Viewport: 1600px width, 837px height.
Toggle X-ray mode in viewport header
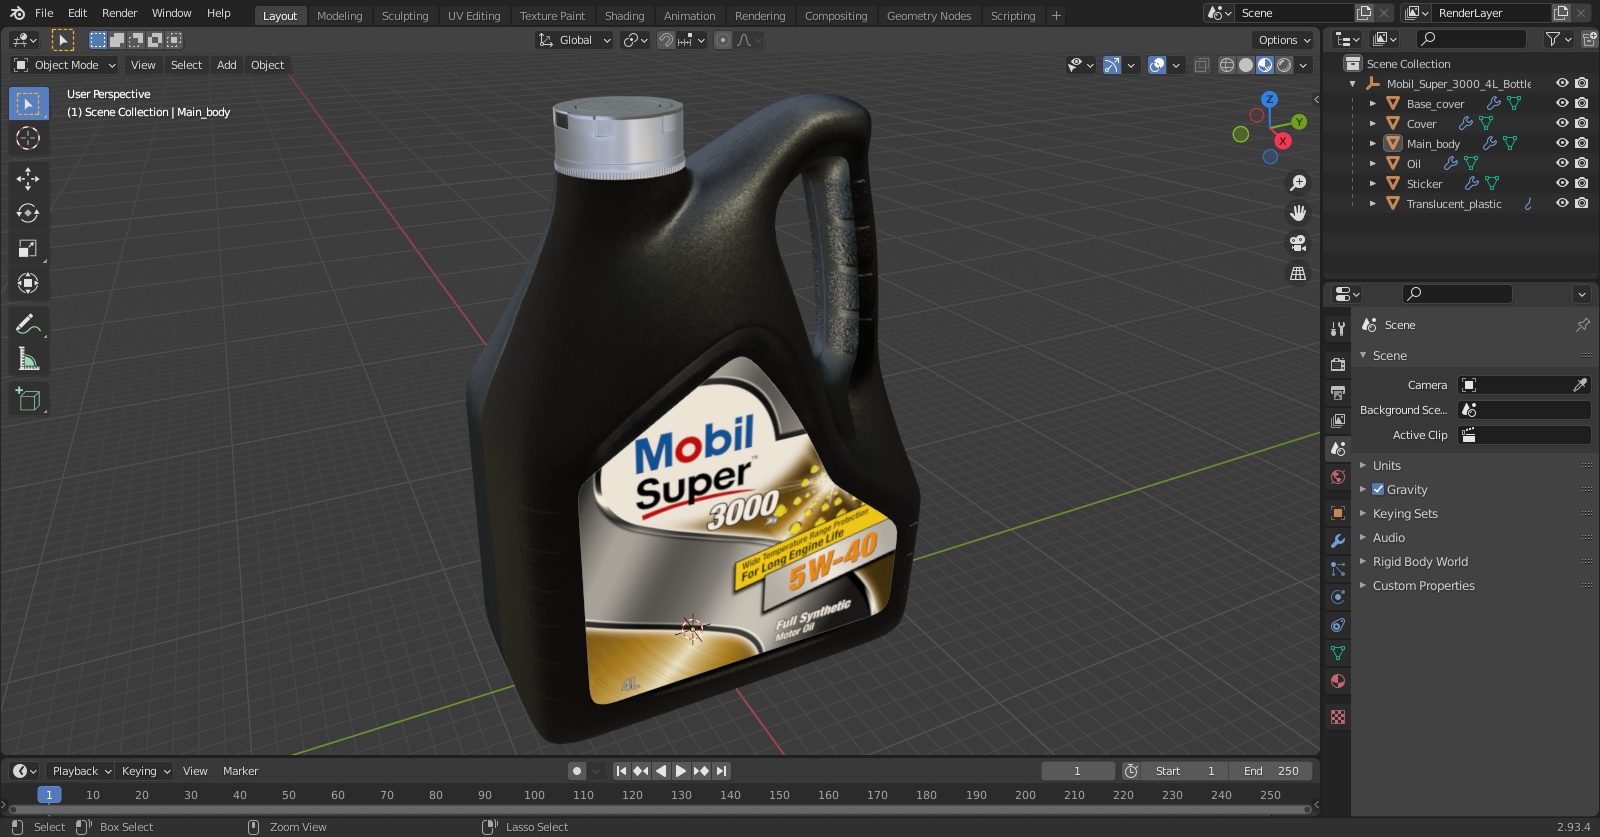(1201, 65)
